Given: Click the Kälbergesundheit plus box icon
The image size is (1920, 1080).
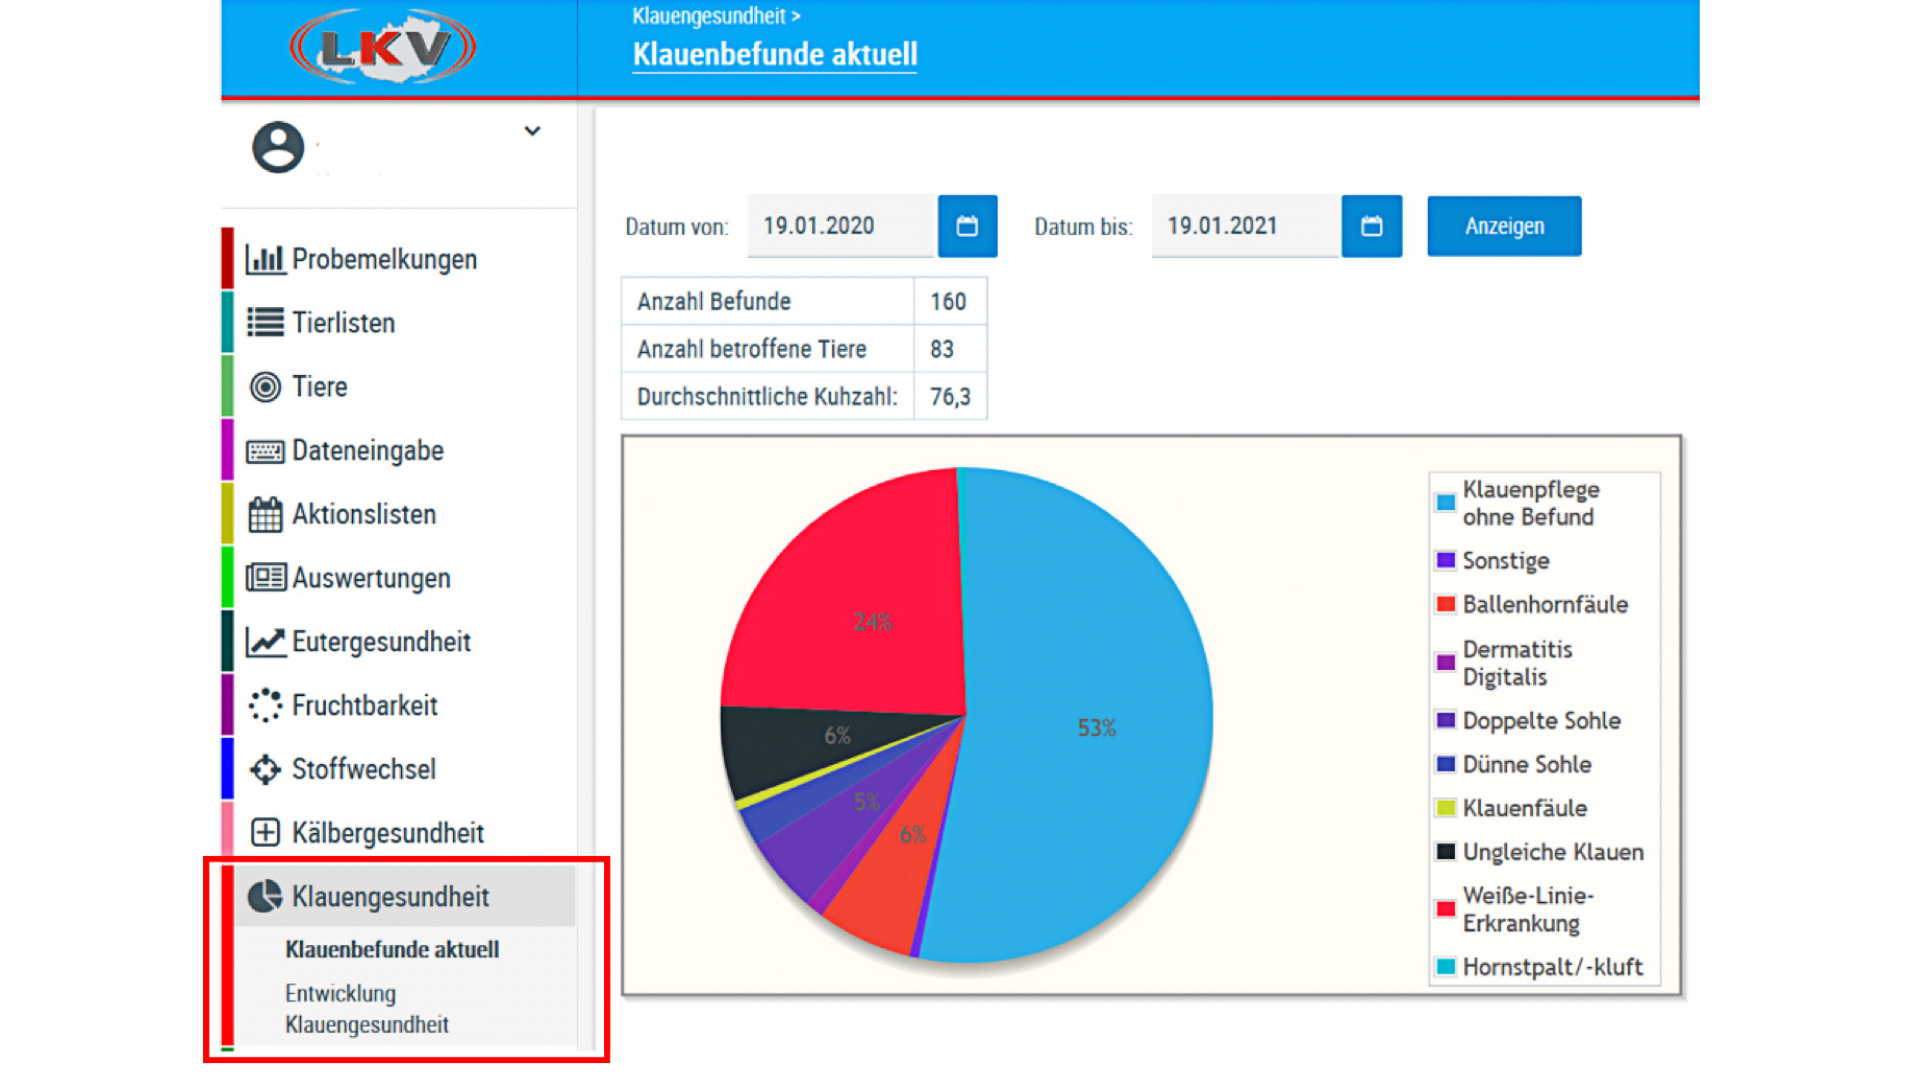Looking at the screenshot, I should pos(265,832).
